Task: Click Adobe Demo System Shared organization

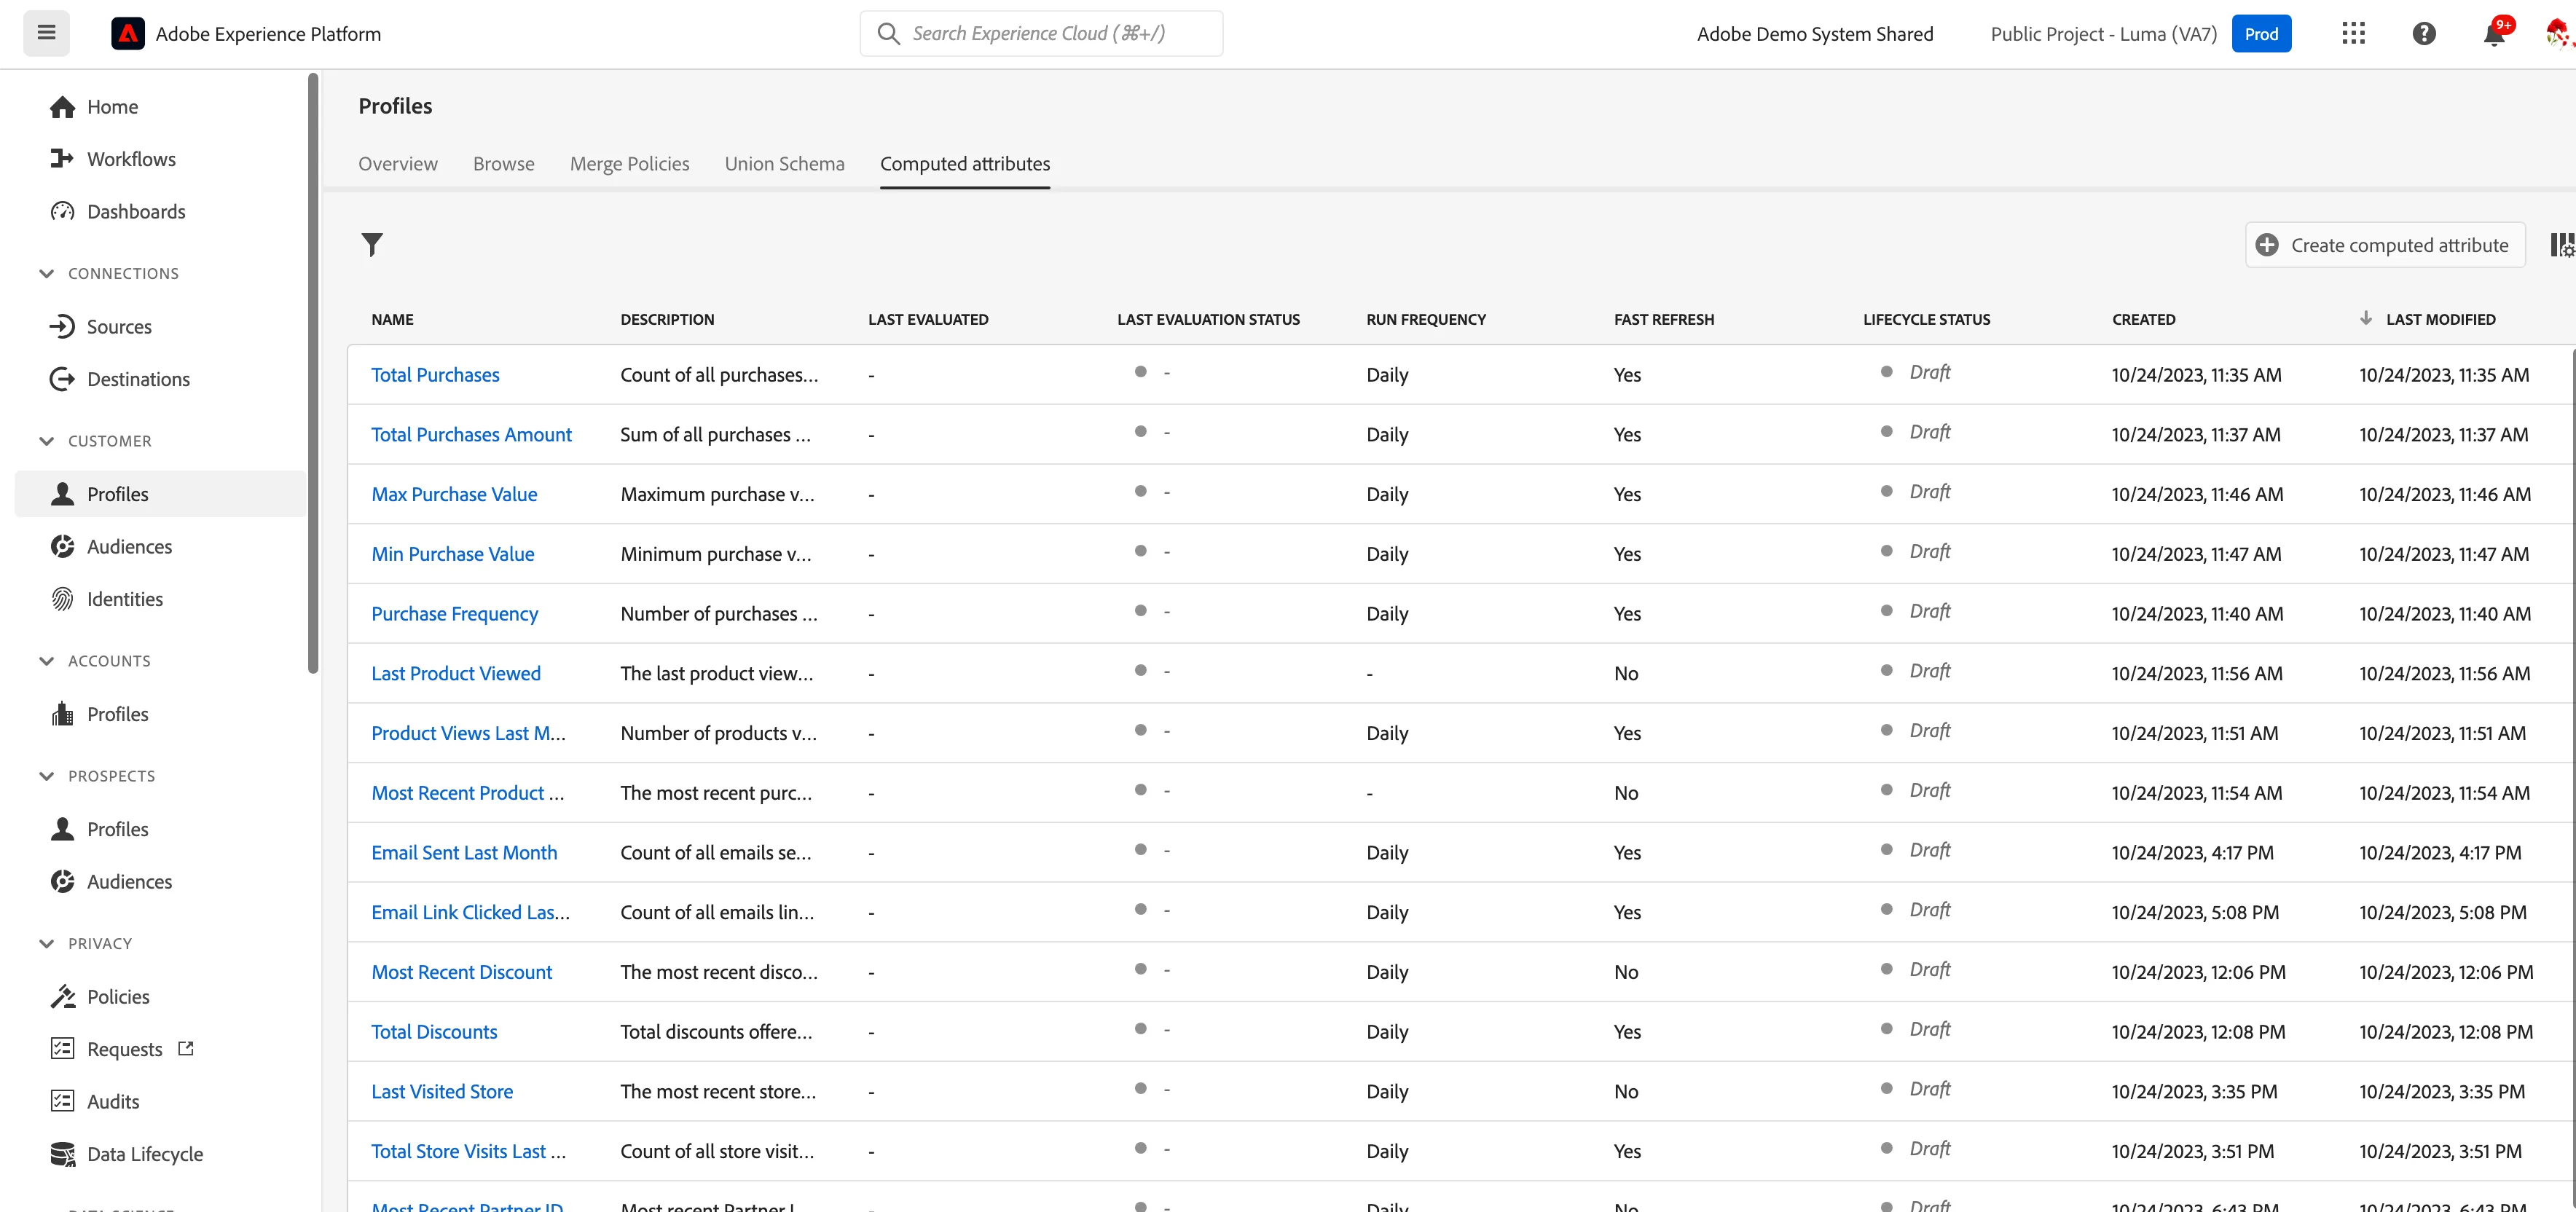Action: 1815,34
